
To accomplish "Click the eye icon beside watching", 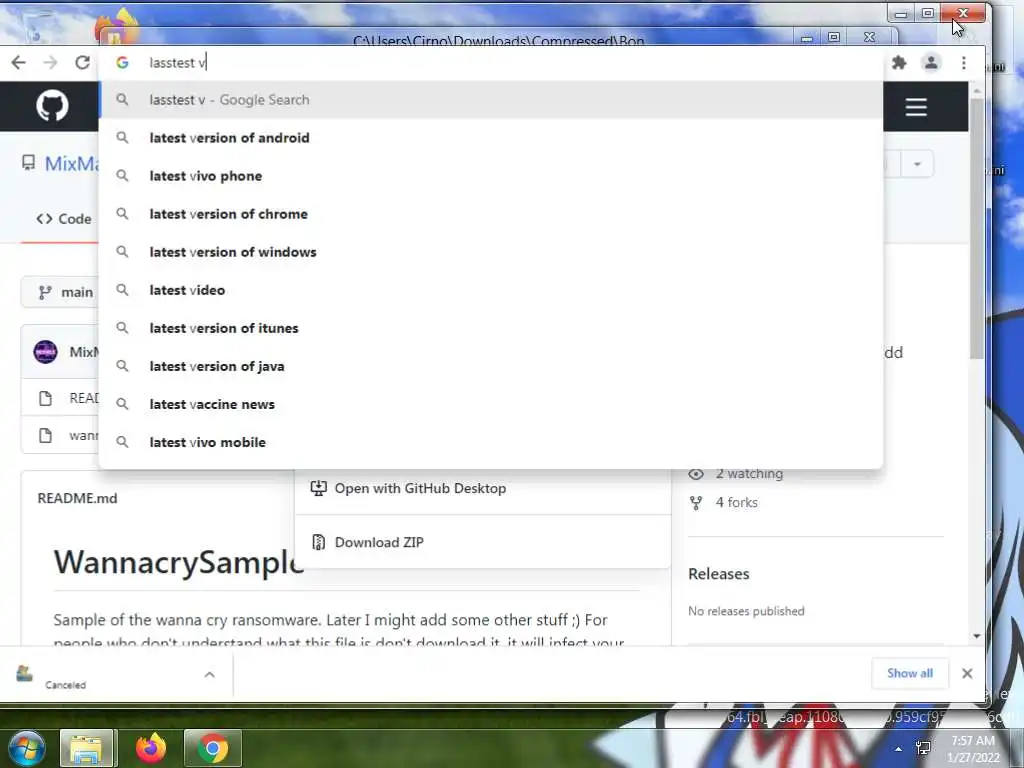I will point(696,474).
